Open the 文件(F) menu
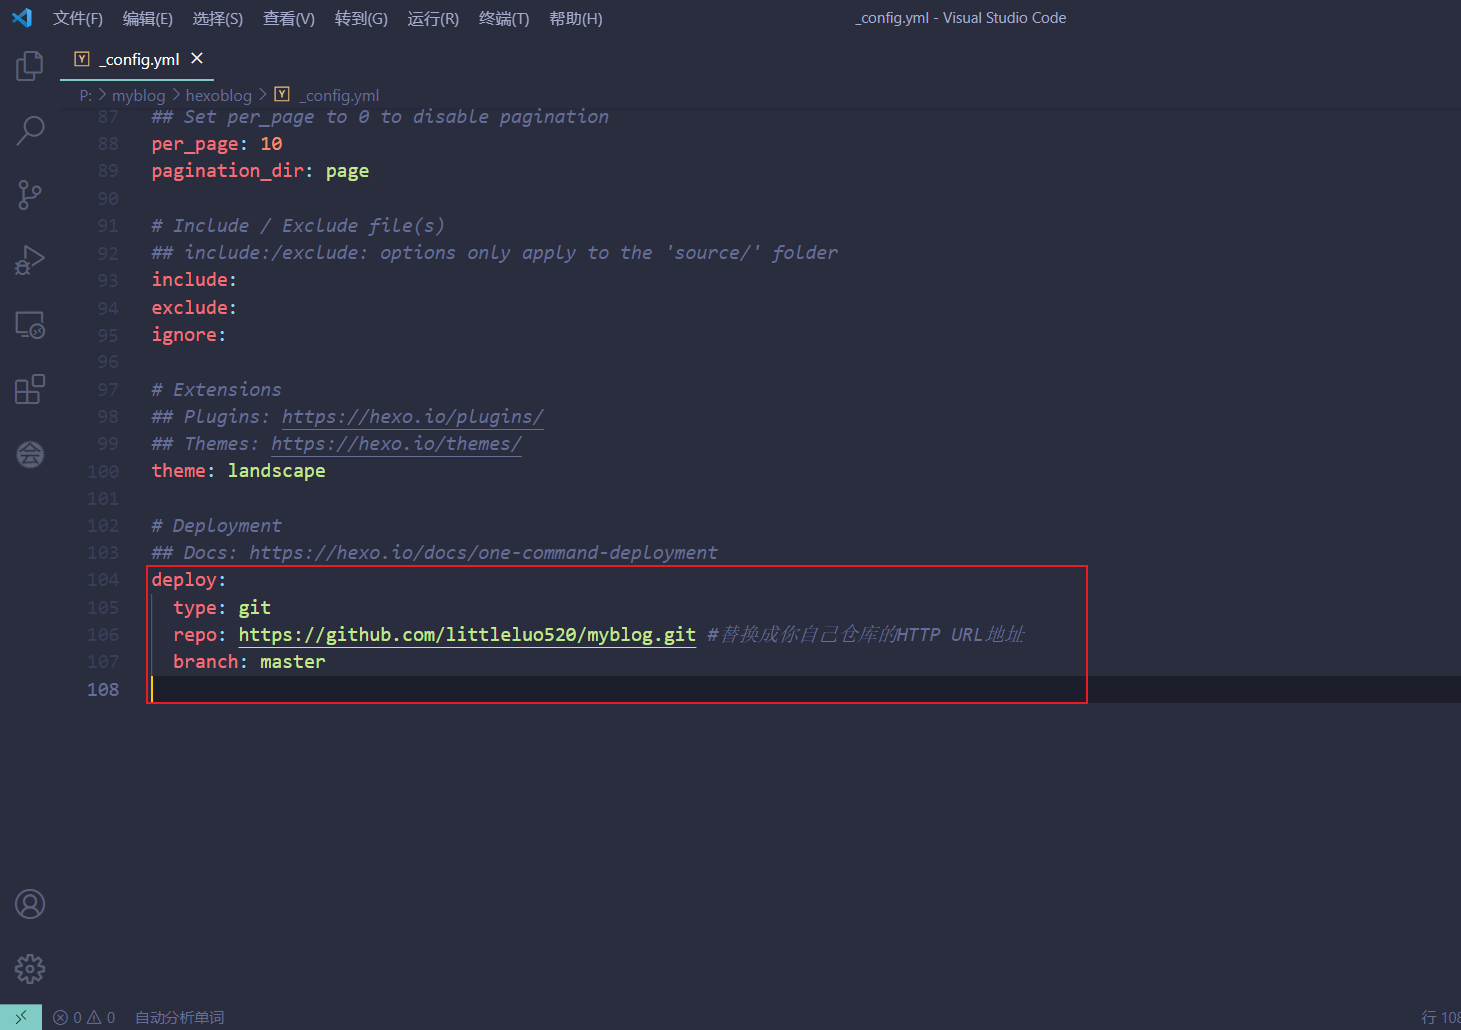The width and height of the screenshot is (1461, 1030). pos(78,19)
